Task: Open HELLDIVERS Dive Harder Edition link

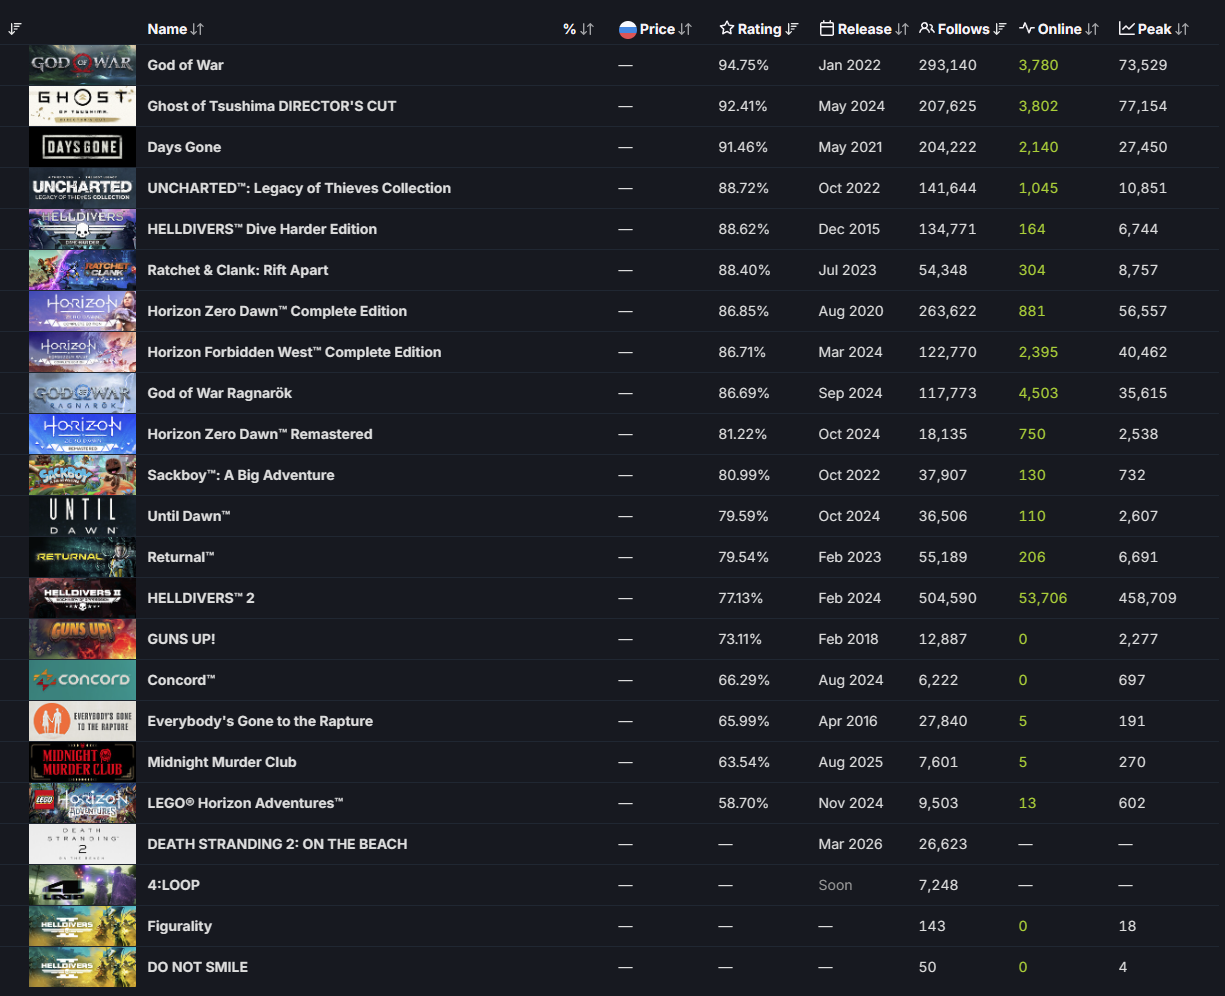Action: point(262,229)
